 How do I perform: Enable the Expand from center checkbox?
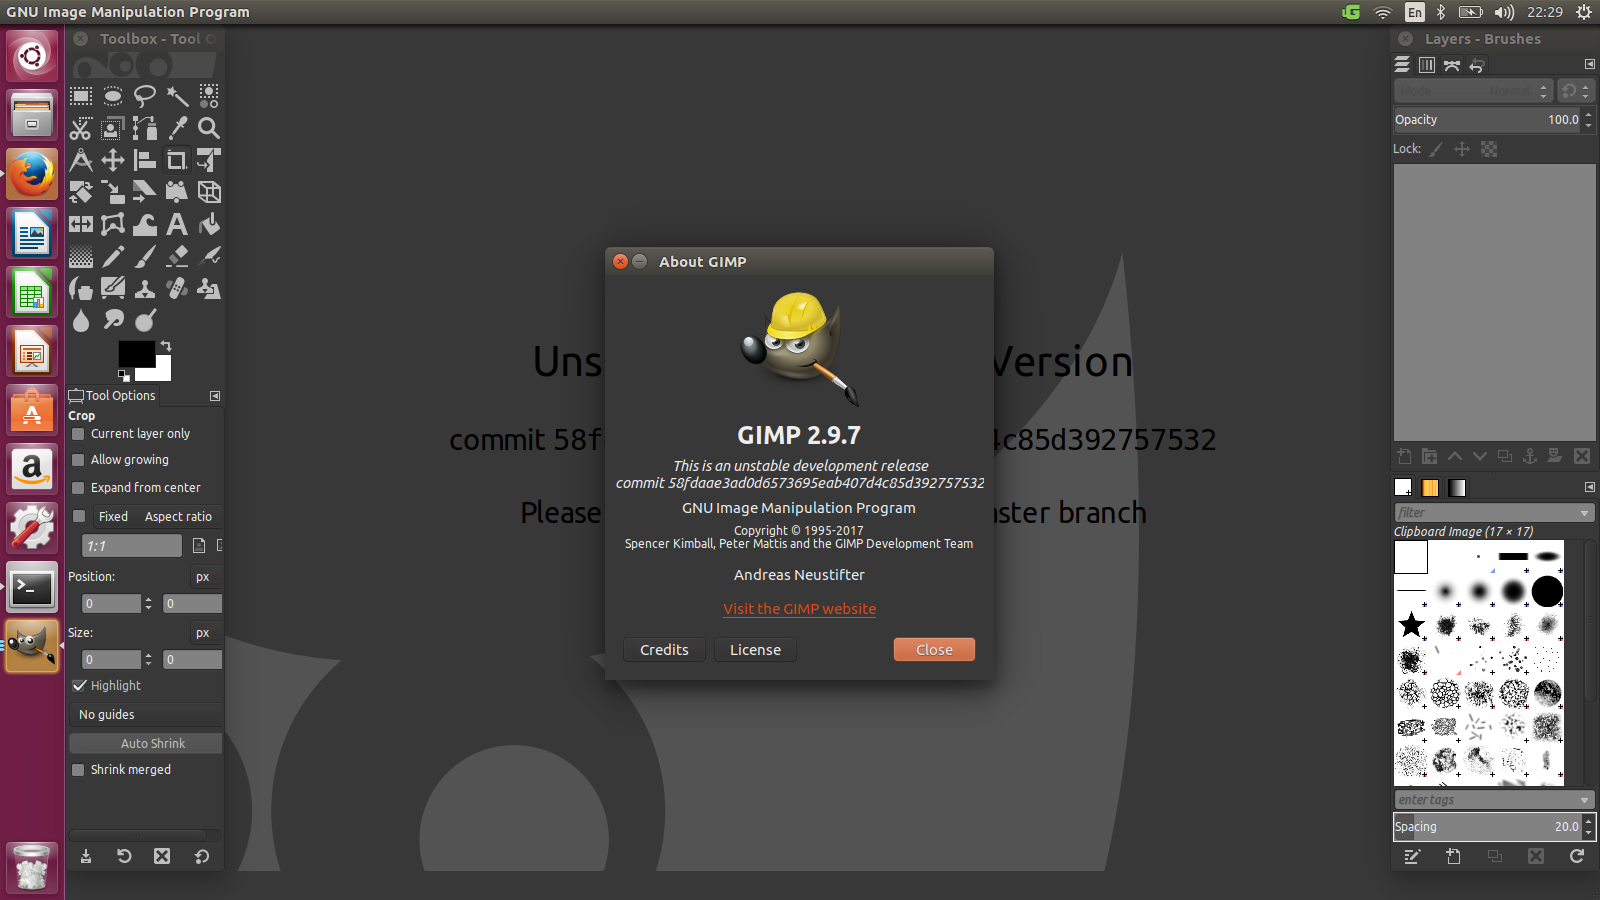[78, 488]
